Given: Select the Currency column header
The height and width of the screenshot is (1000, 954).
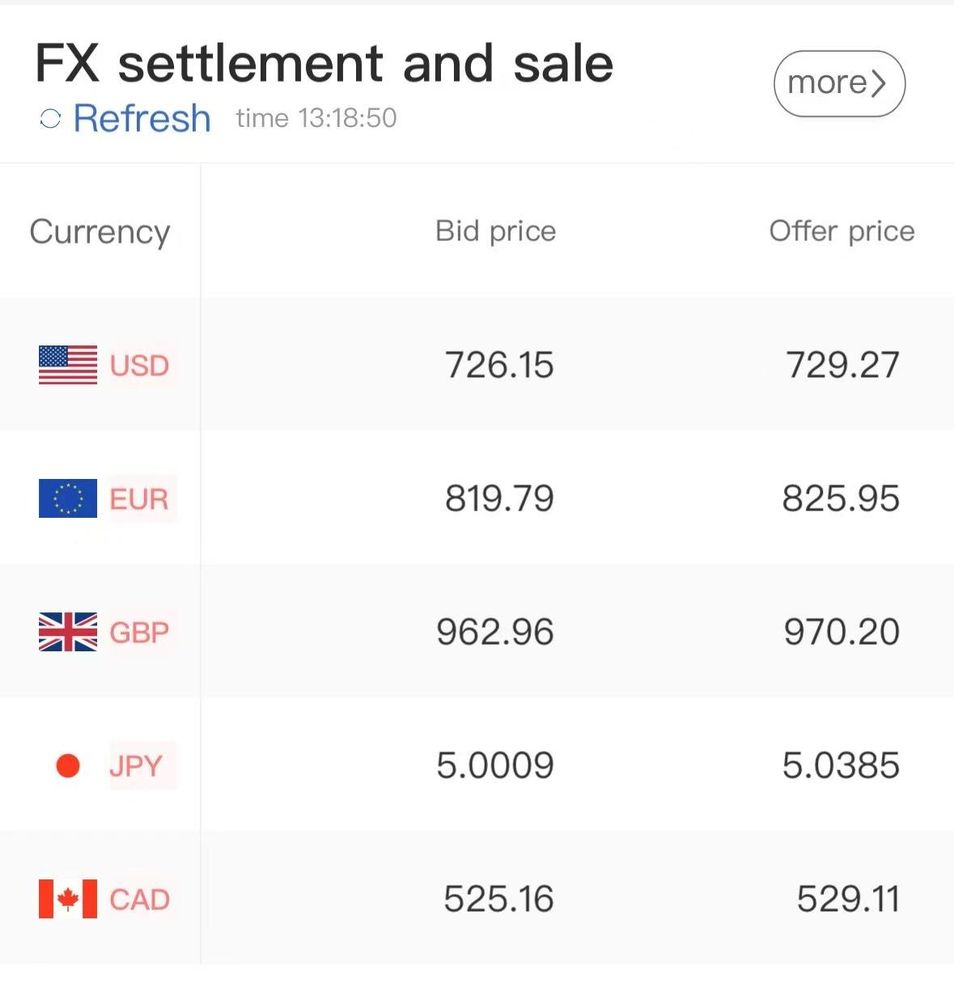Looking at the screenshot, I should pos(100,232).
